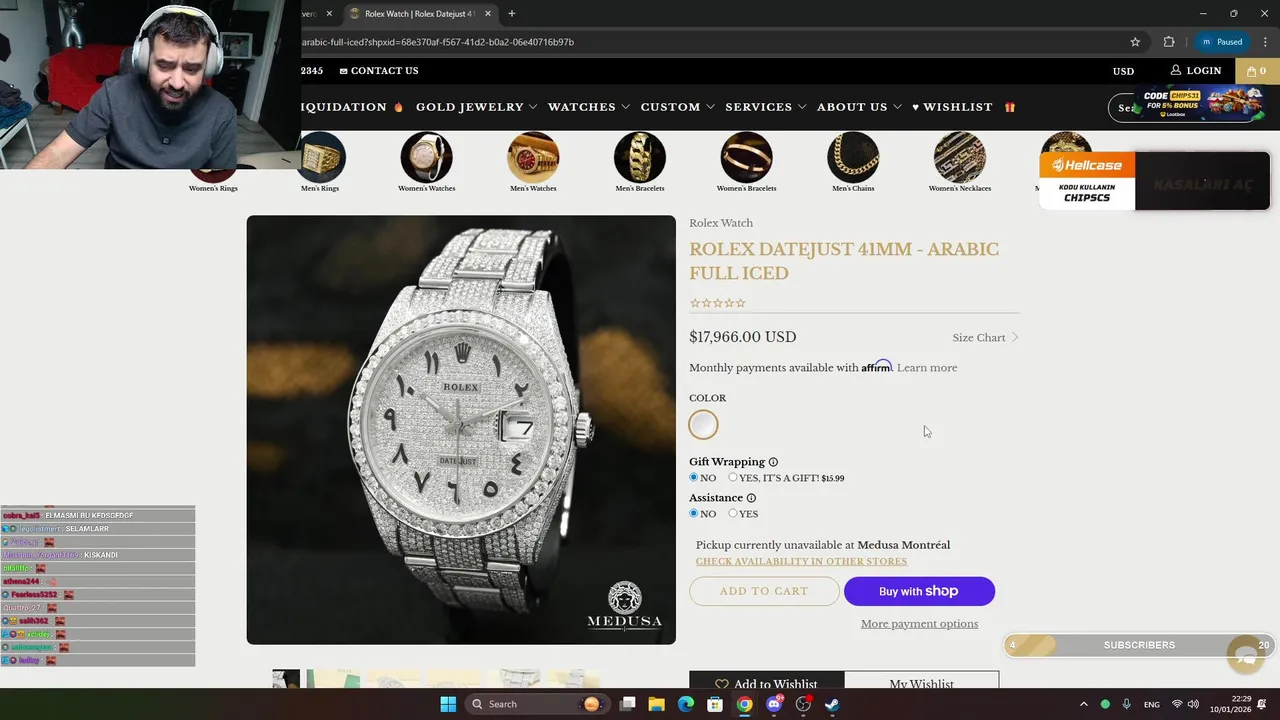The image size is (1280, 720).
Task: Click the Rolex Watch brand link
Action: [x=721, y=223]
